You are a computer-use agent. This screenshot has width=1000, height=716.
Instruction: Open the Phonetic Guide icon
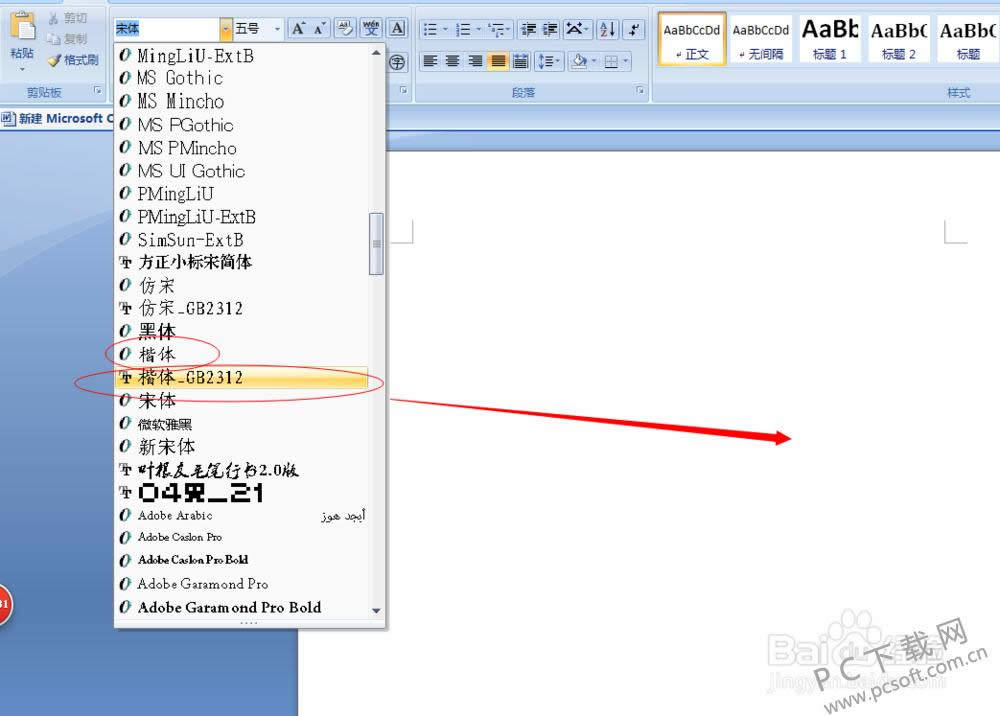click(x=371, y=28)
